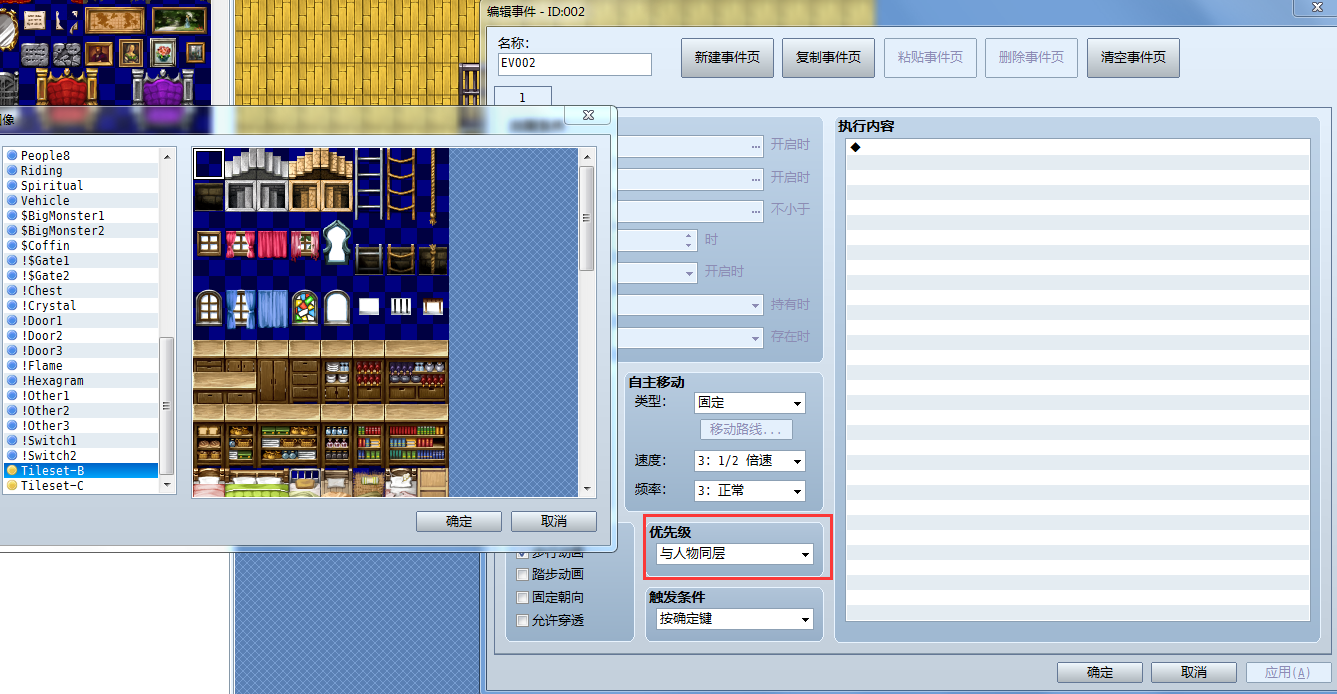1337x694 pixels.
Task: Select the white arched window tile
Action: [337, 307]
